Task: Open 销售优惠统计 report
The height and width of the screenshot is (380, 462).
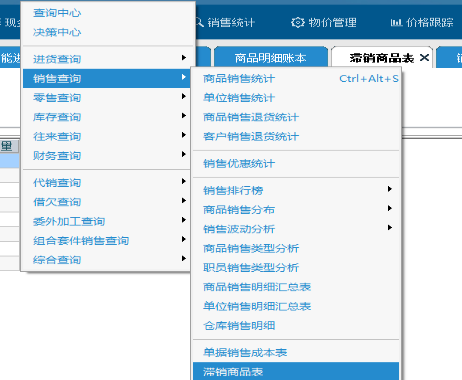Action: point(296,164)
